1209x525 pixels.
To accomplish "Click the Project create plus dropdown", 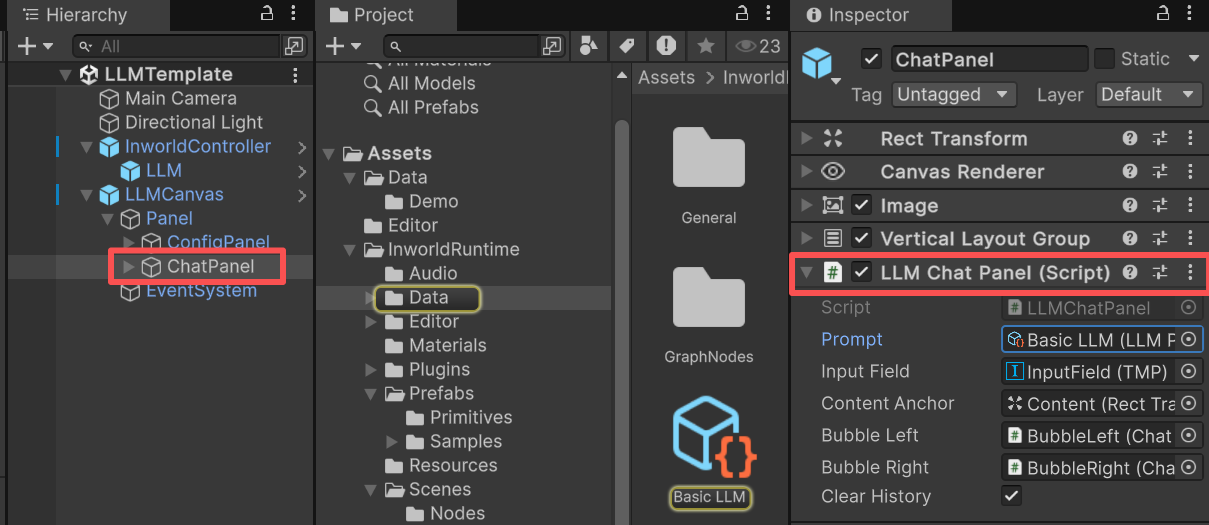I will [x=343, y=46].
